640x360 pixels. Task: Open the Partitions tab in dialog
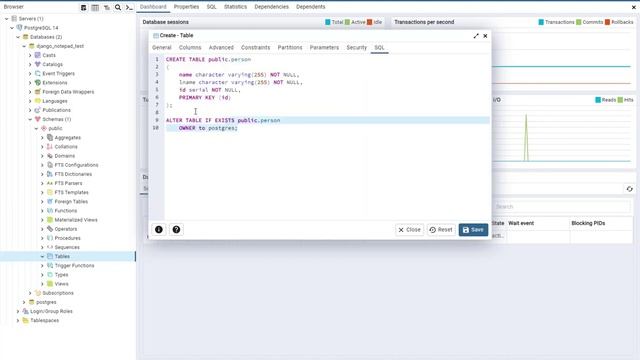pos(290,48)
